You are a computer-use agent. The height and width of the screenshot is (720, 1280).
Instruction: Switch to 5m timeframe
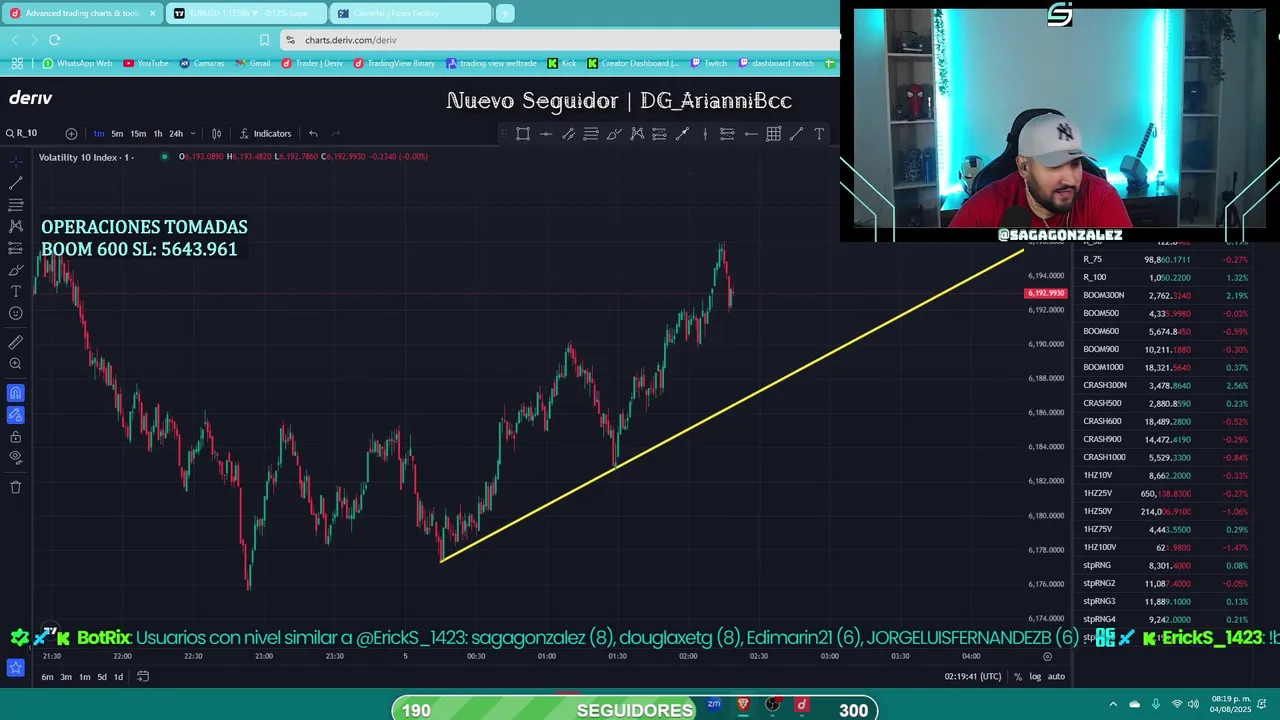pos(117,134)
